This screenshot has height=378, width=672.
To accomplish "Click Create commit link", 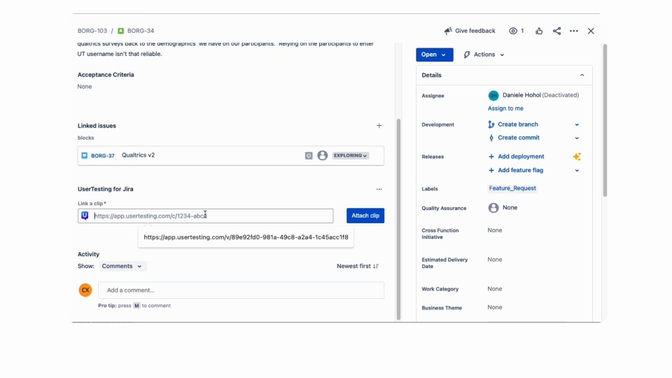I will [x=519, y=138].
